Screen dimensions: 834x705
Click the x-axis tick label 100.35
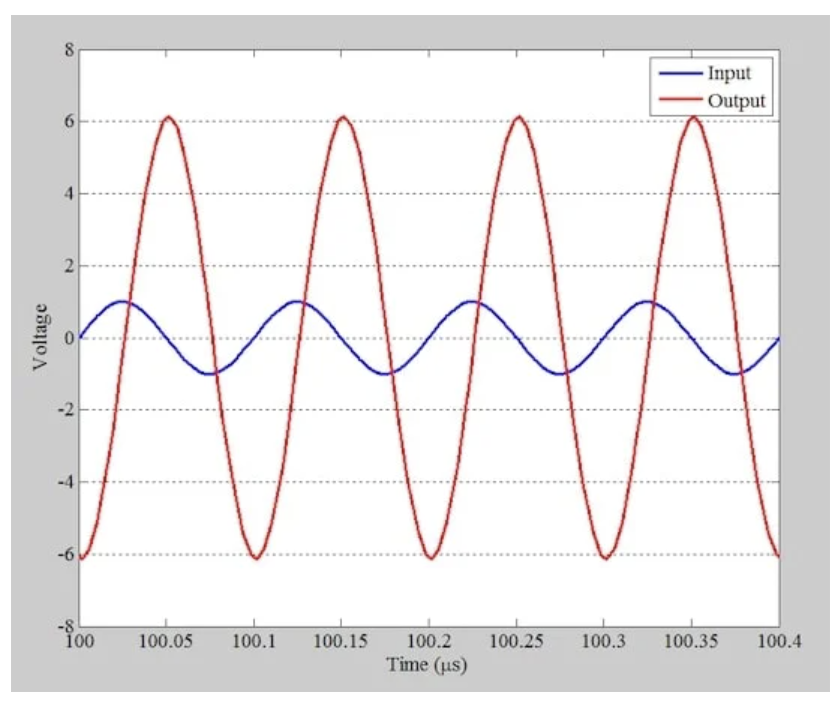(x=691, y=642)
